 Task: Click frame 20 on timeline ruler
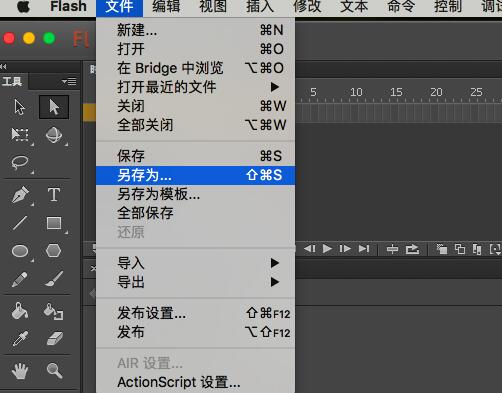click(x=436, y=92)
